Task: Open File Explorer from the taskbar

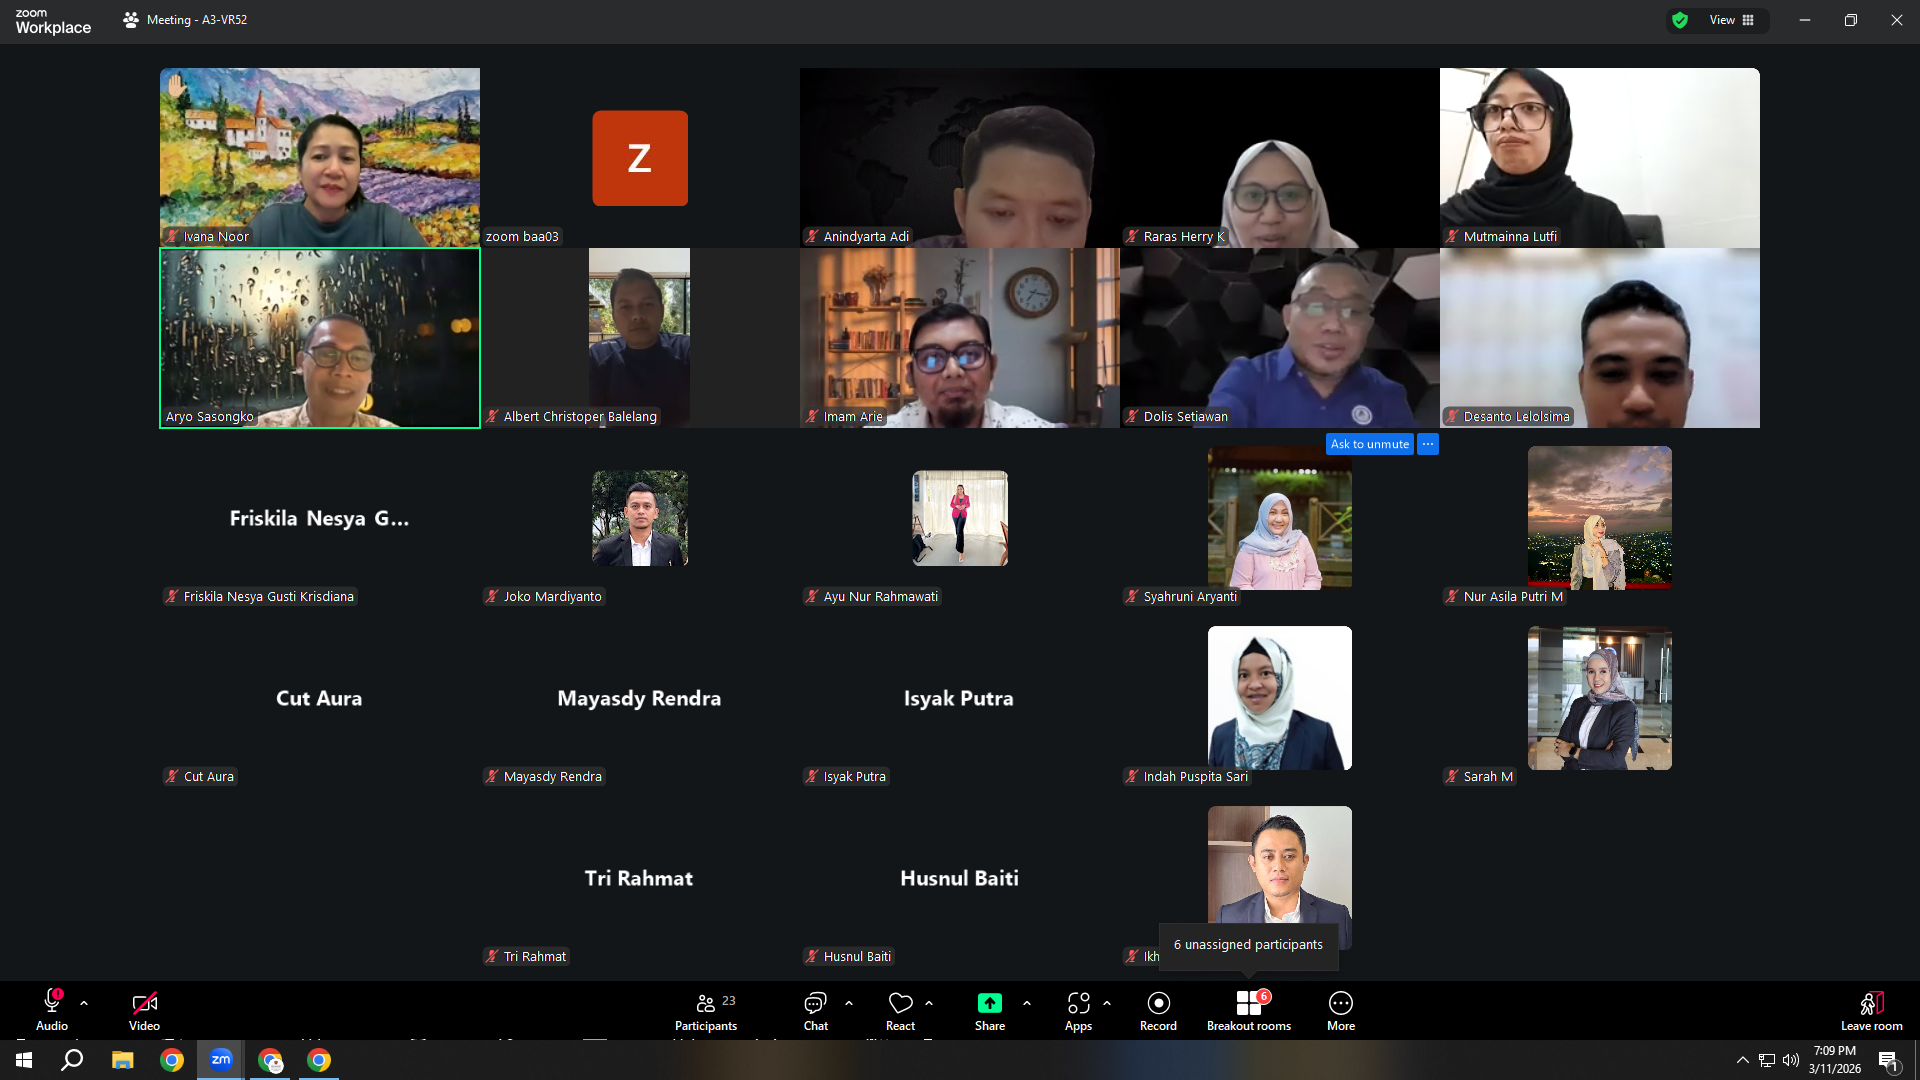Action: (x=122, y=1060)
